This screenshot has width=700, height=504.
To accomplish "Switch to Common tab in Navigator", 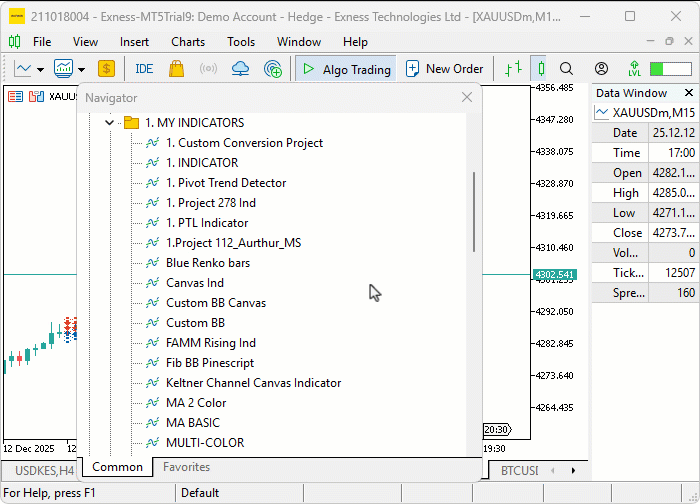I will (117, 467).
